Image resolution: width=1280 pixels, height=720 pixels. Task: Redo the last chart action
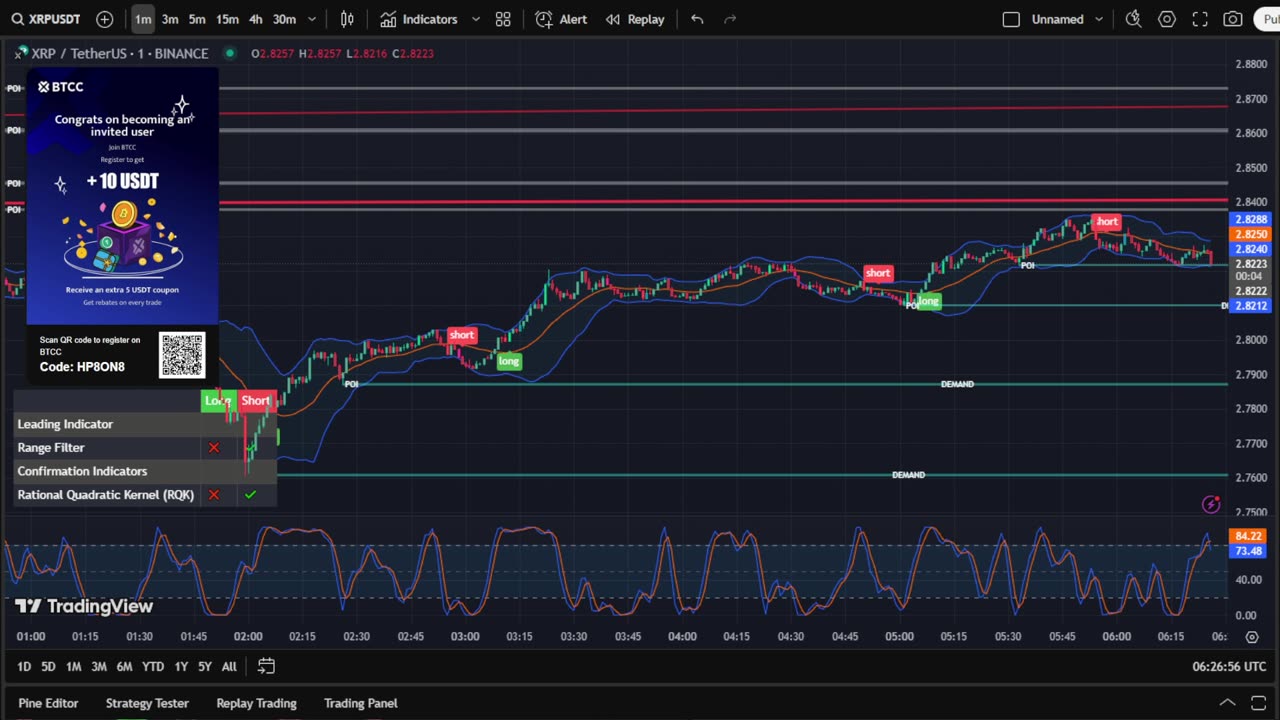[x=730, y=19]
